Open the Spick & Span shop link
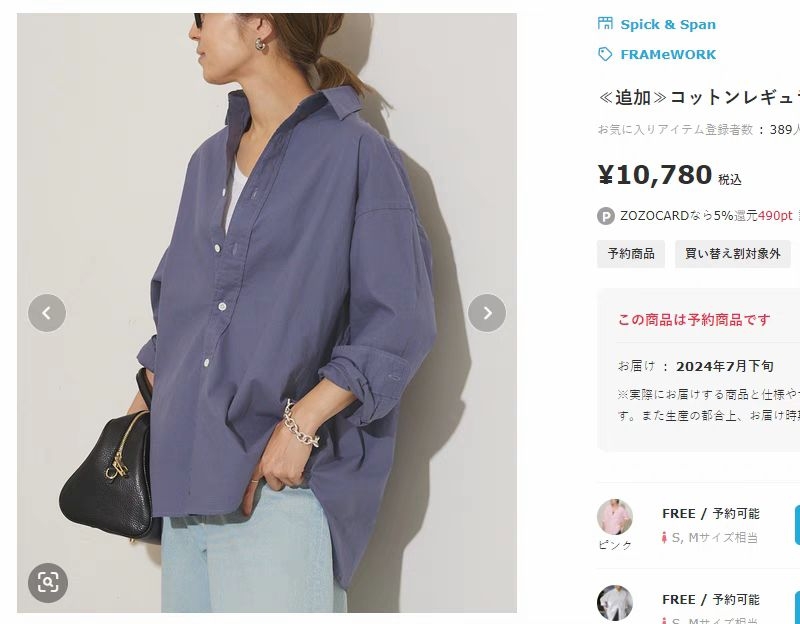The width and height of the screenshot is (800, 624). [668, 24]
